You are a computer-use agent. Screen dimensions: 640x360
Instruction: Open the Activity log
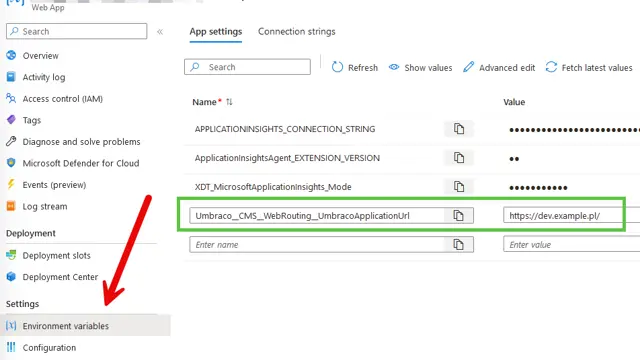44,77
